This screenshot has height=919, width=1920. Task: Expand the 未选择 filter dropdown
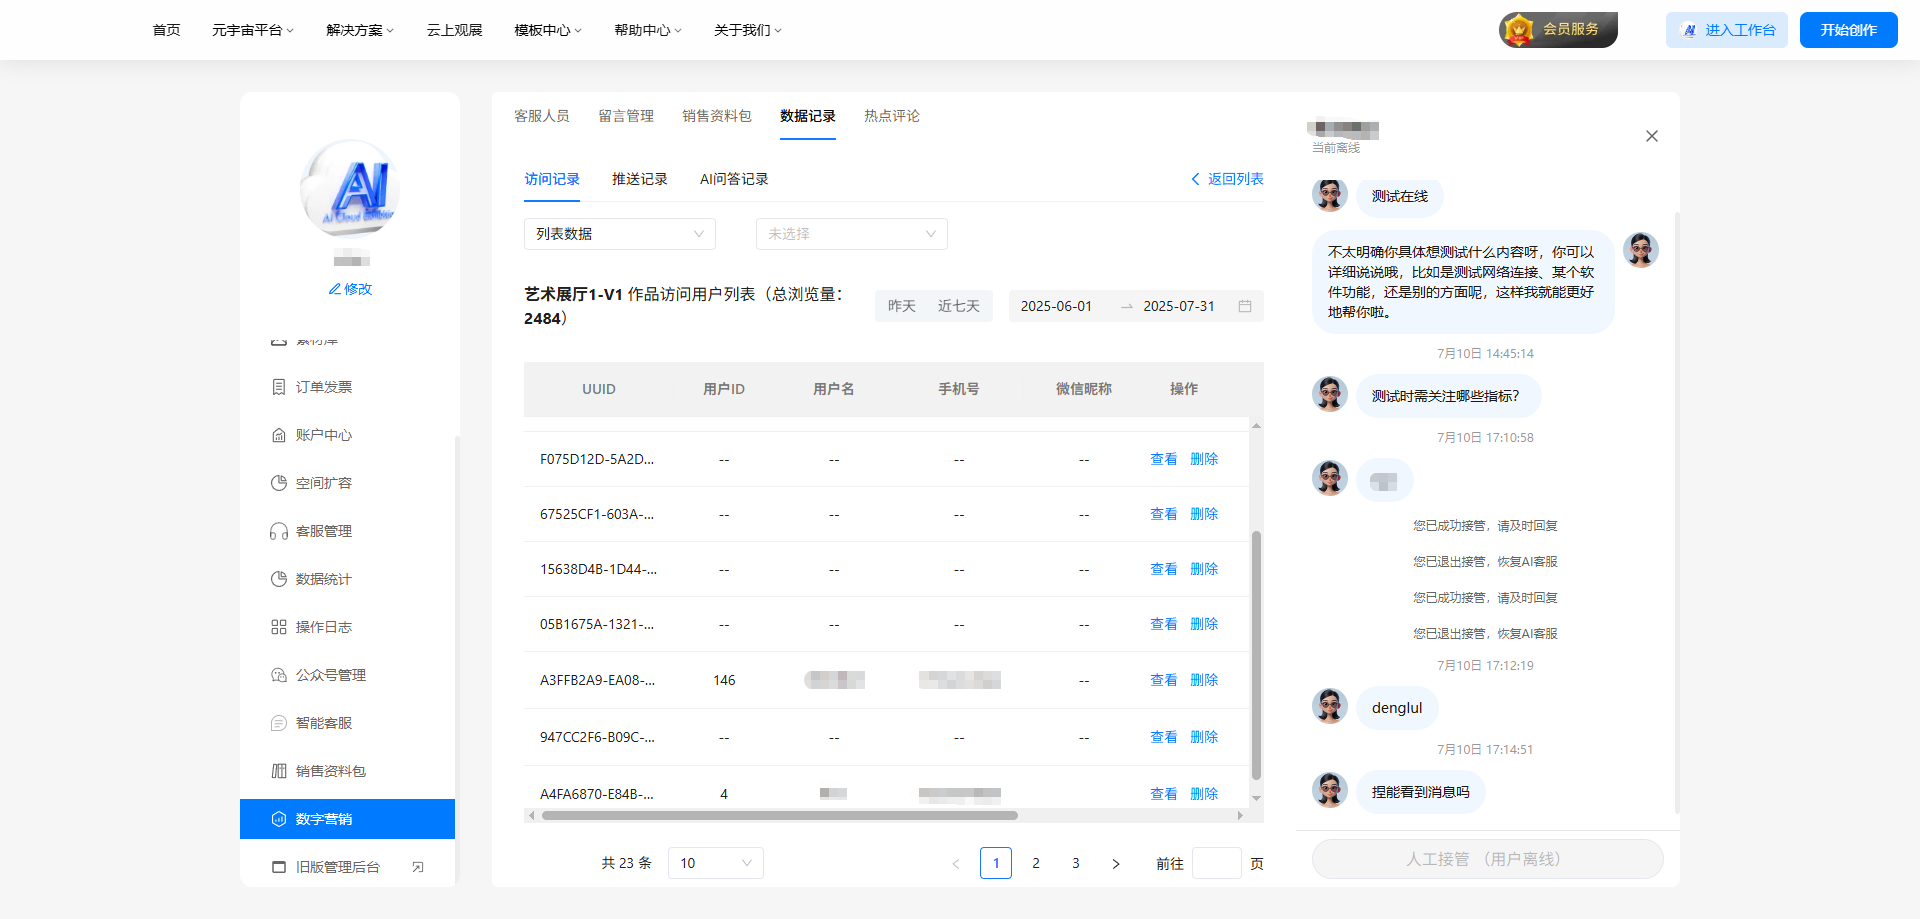[x=851, y=233]
